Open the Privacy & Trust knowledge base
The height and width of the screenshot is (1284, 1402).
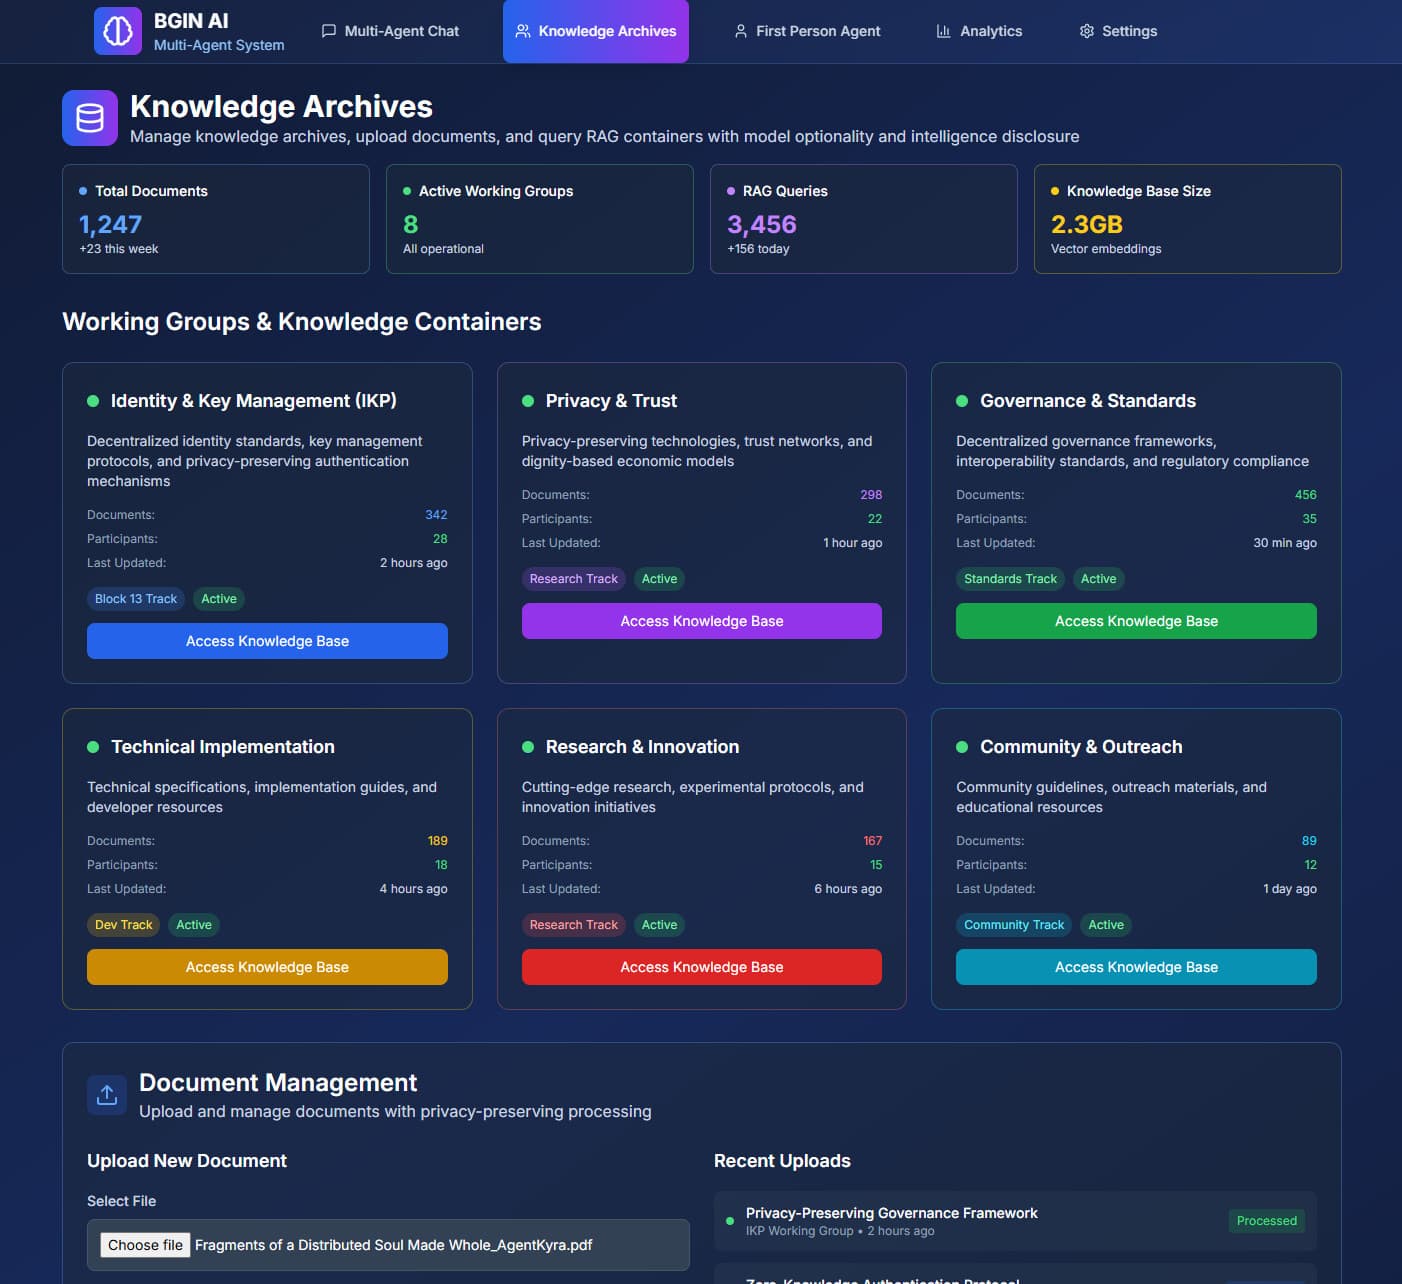click(x=701, y=621)
